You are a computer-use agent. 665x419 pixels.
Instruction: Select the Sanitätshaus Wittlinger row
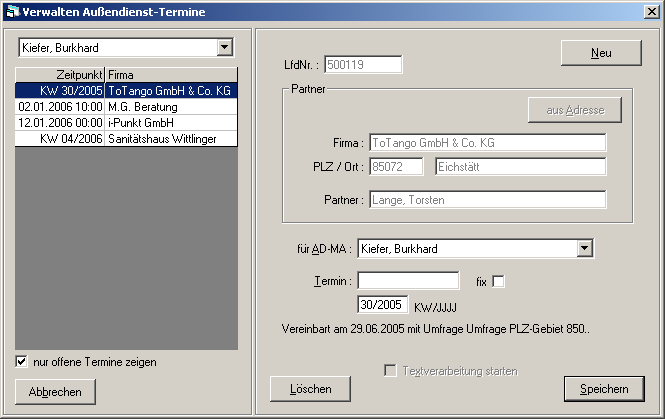tap(126, 138)
